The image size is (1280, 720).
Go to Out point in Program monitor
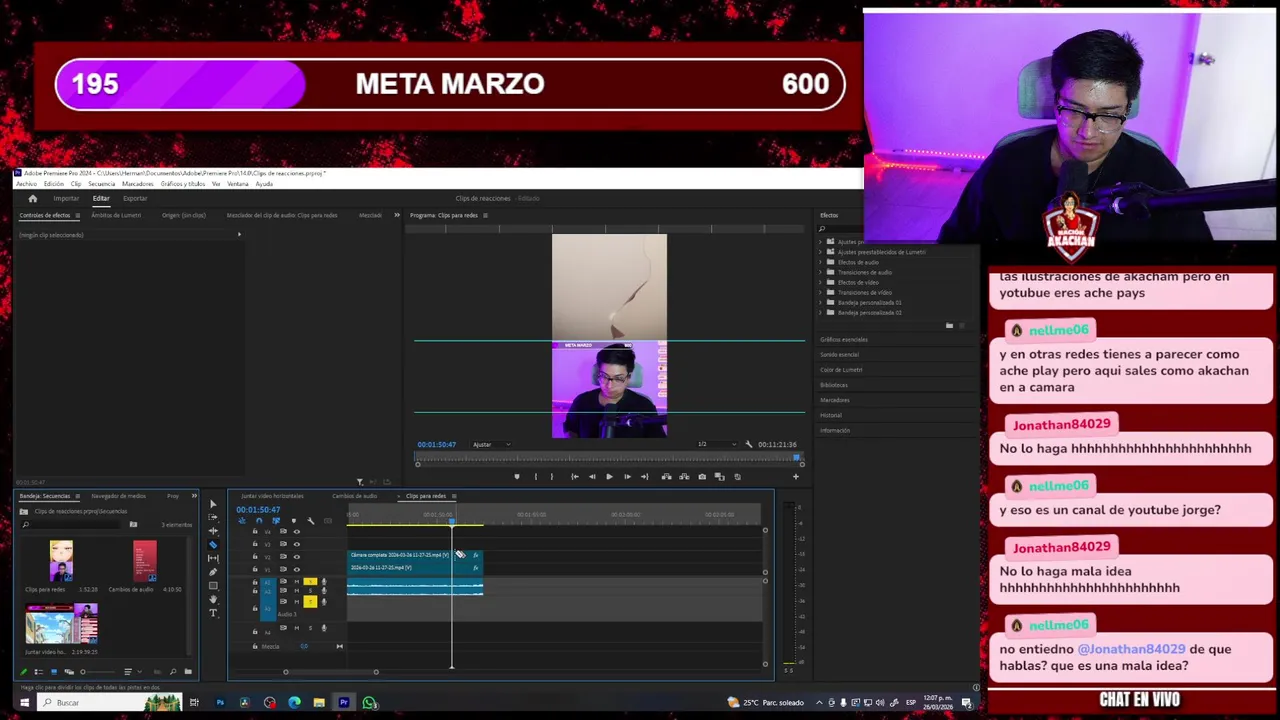point(645,477)
